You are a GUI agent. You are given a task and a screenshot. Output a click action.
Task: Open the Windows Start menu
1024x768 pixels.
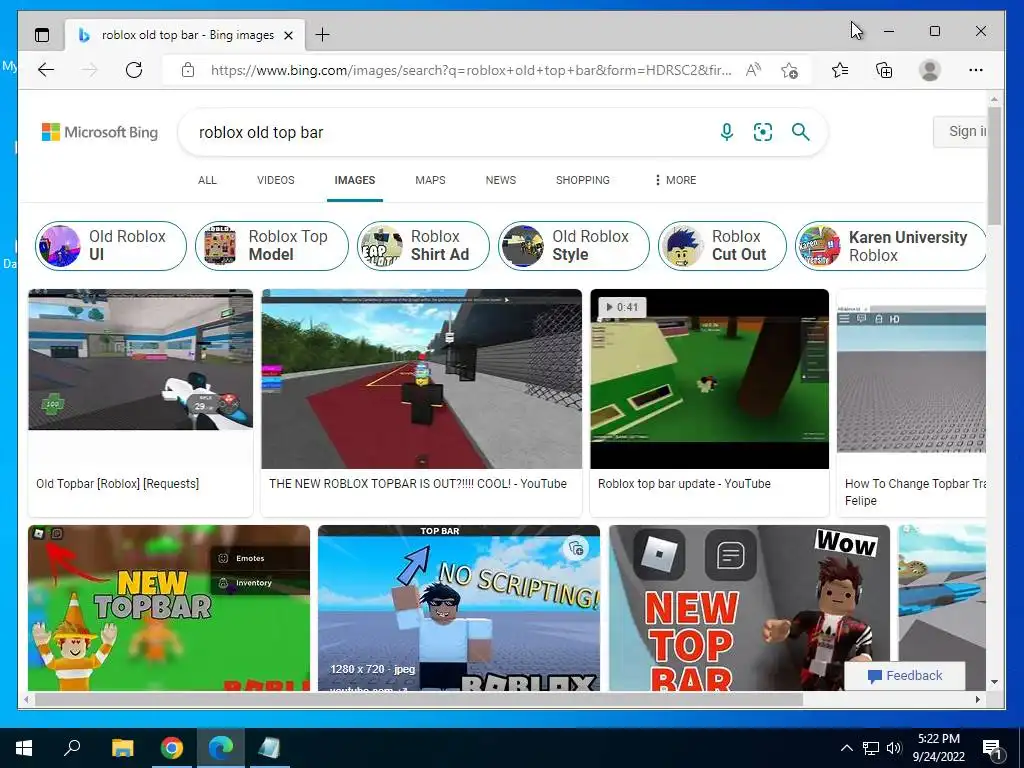[x=24, y=748]
